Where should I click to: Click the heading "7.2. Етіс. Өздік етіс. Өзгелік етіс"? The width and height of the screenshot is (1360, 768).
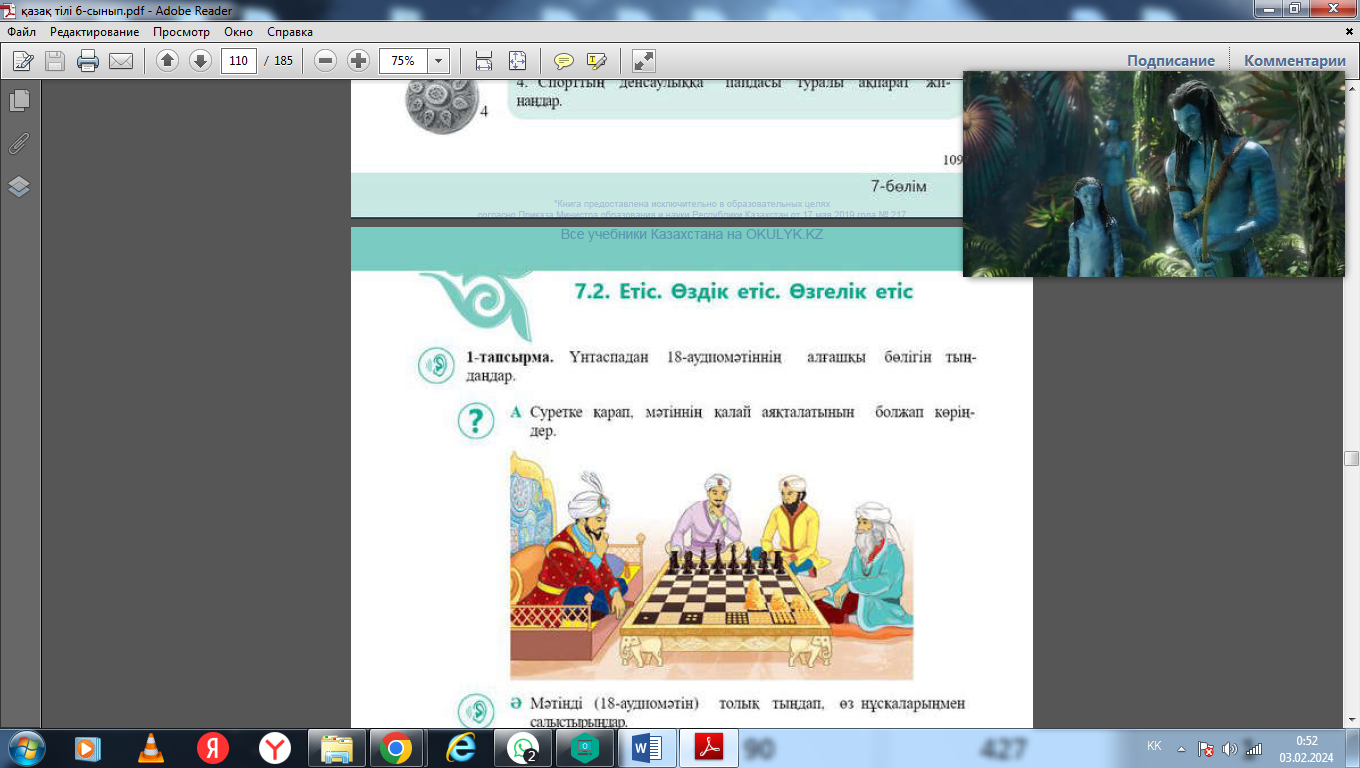[743, 292]
